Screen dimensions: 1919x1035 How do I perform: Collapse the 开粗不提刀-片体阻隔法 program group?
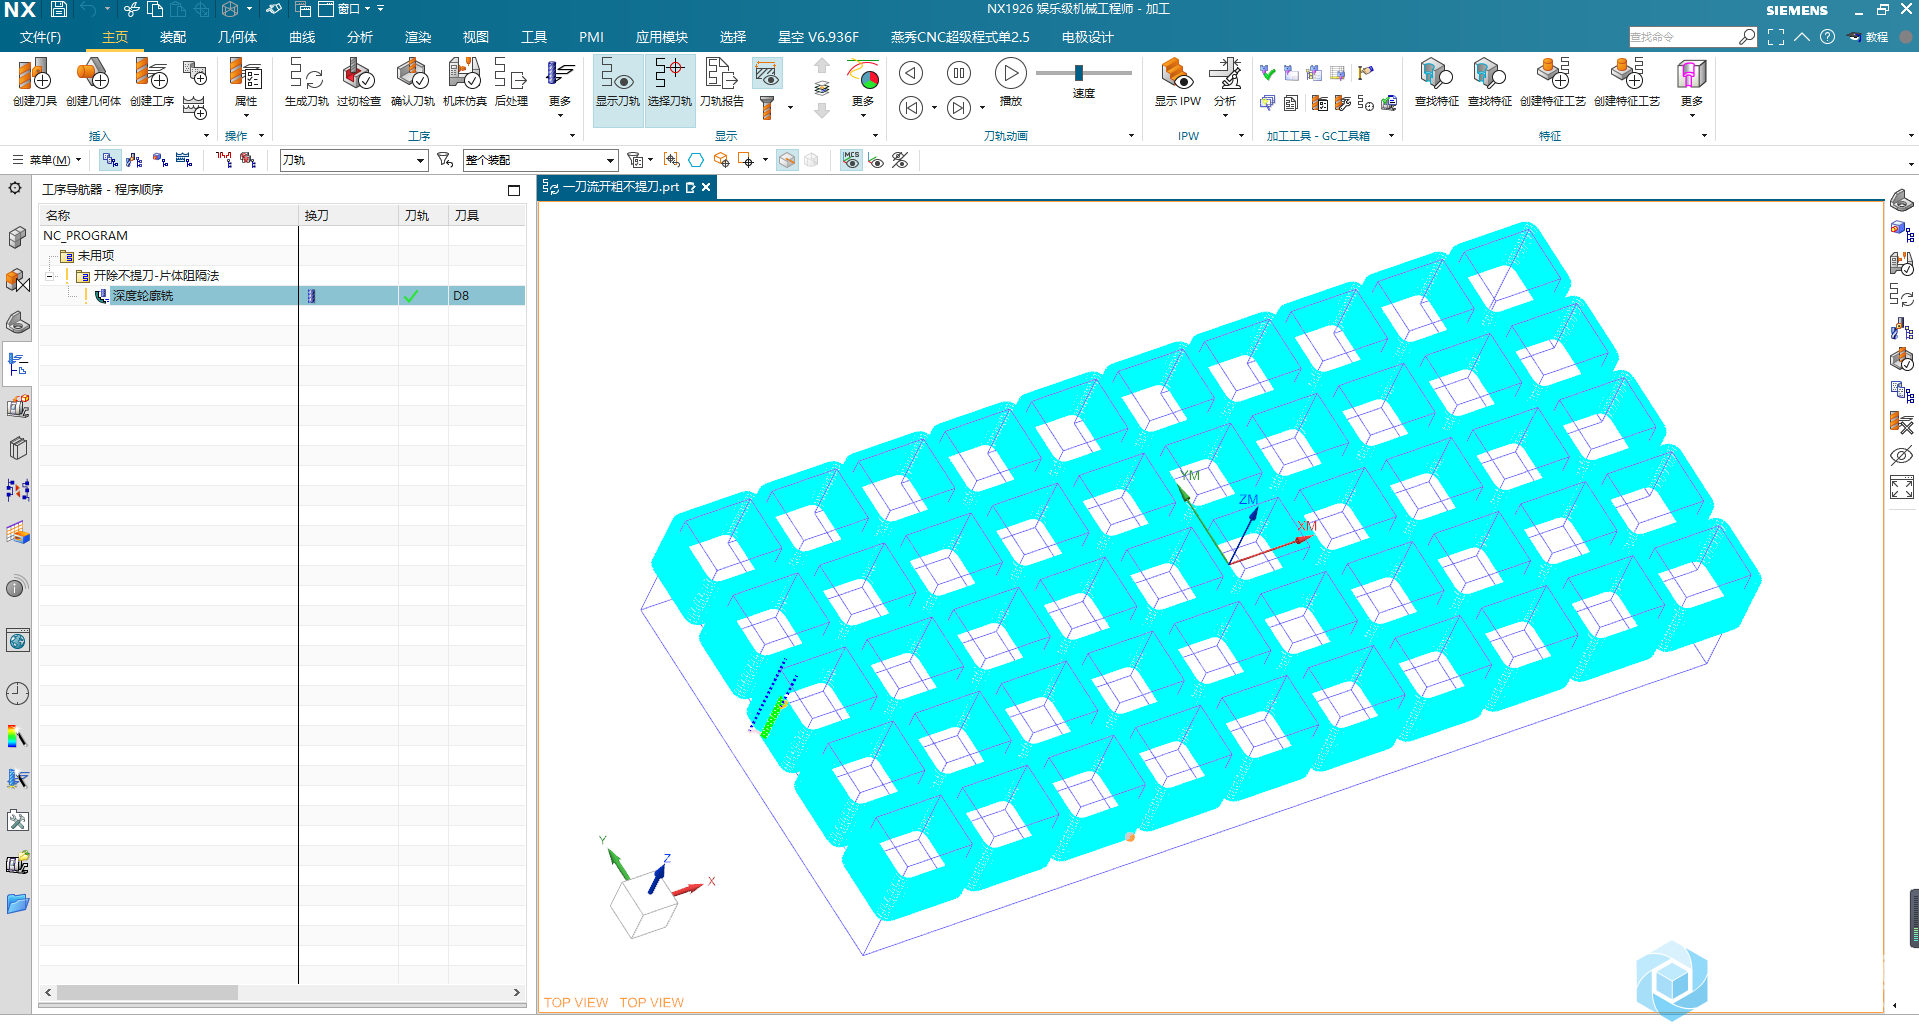[x=50, y=276]
